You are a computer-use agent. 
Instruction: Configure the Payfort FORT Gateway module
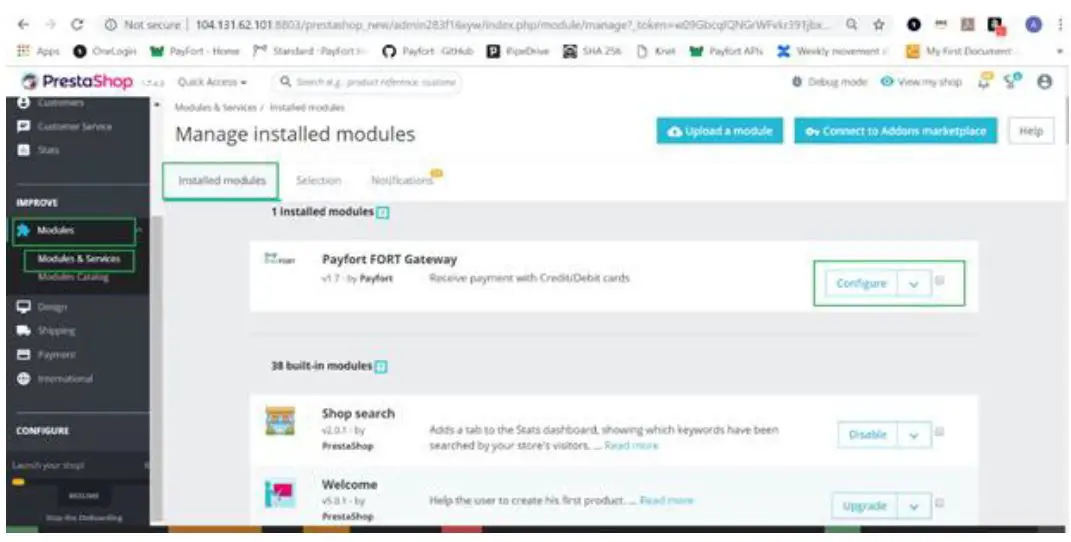pyautogui.click(x=861, y=283)
